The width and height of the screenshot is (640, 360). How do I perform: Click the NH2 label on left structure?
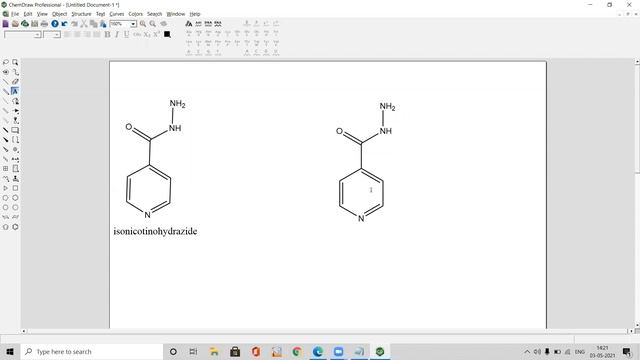(x=178, y=104)
